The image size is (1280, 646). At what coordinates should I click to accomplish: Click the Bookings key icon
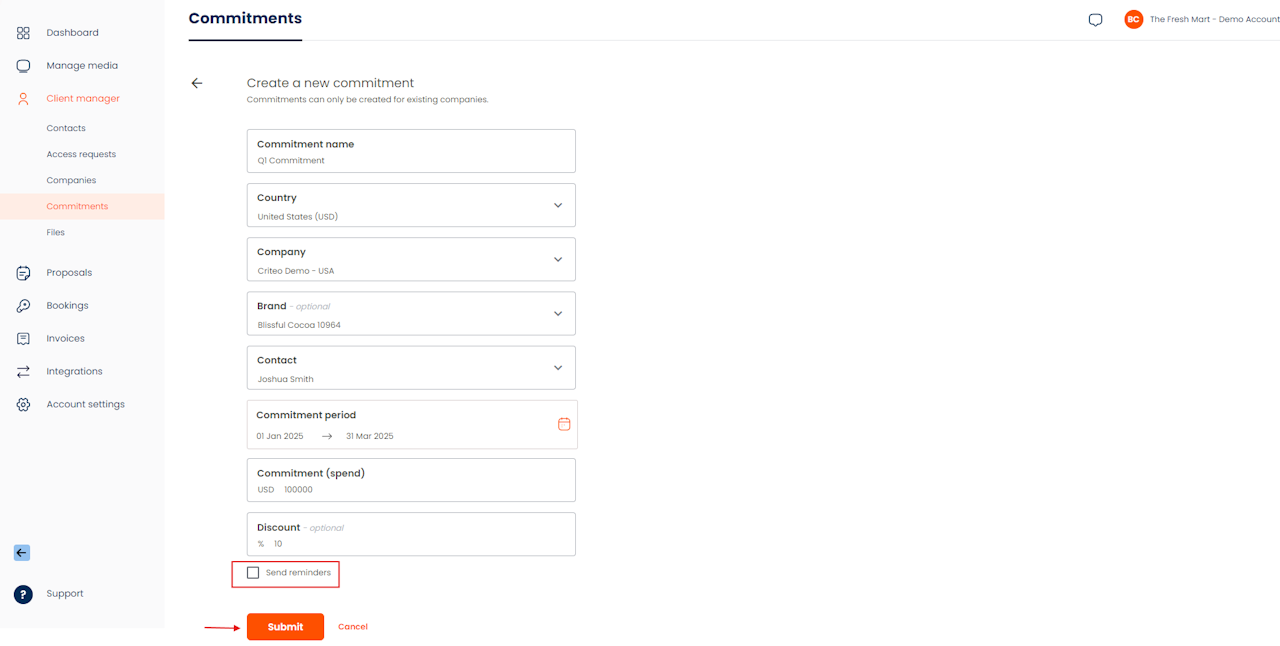pyautogui.click(x=23, y=306)
